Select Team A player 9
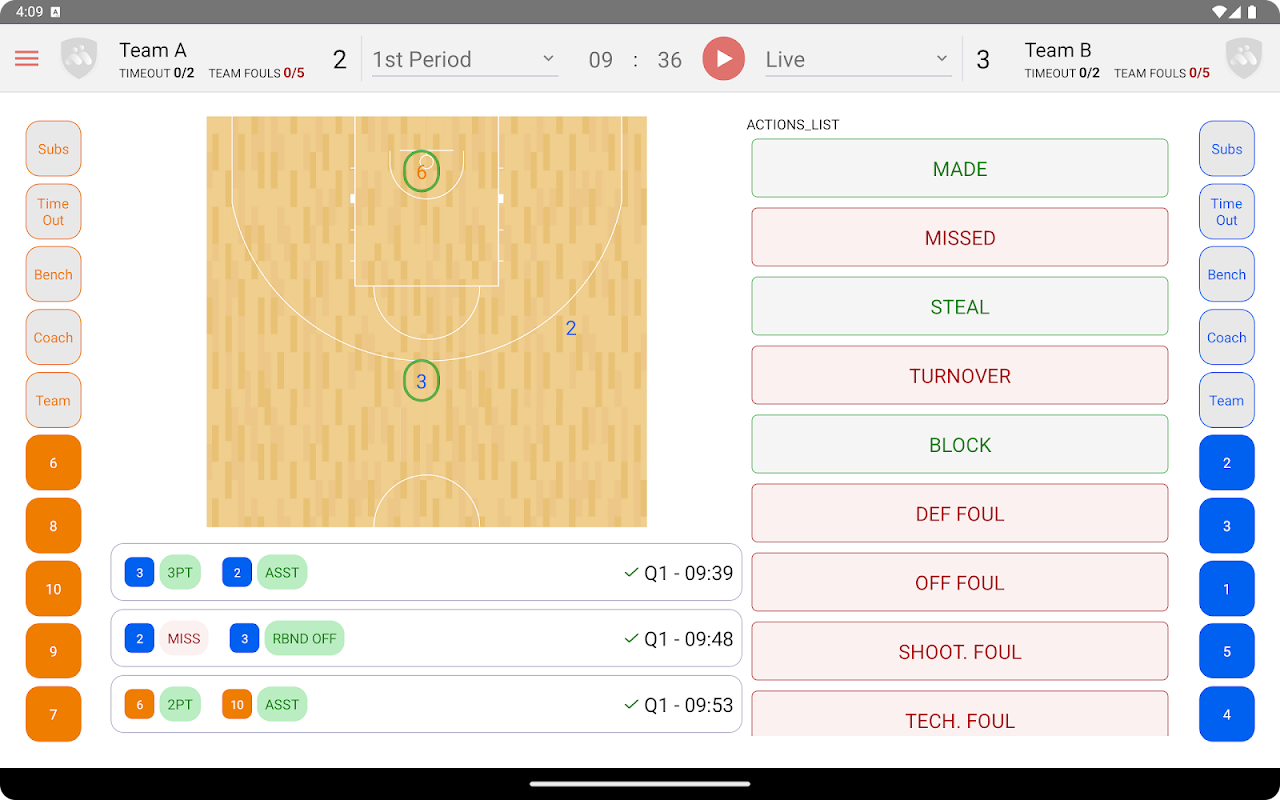Viewport: 1280px width, 800px height. (53, 652)
